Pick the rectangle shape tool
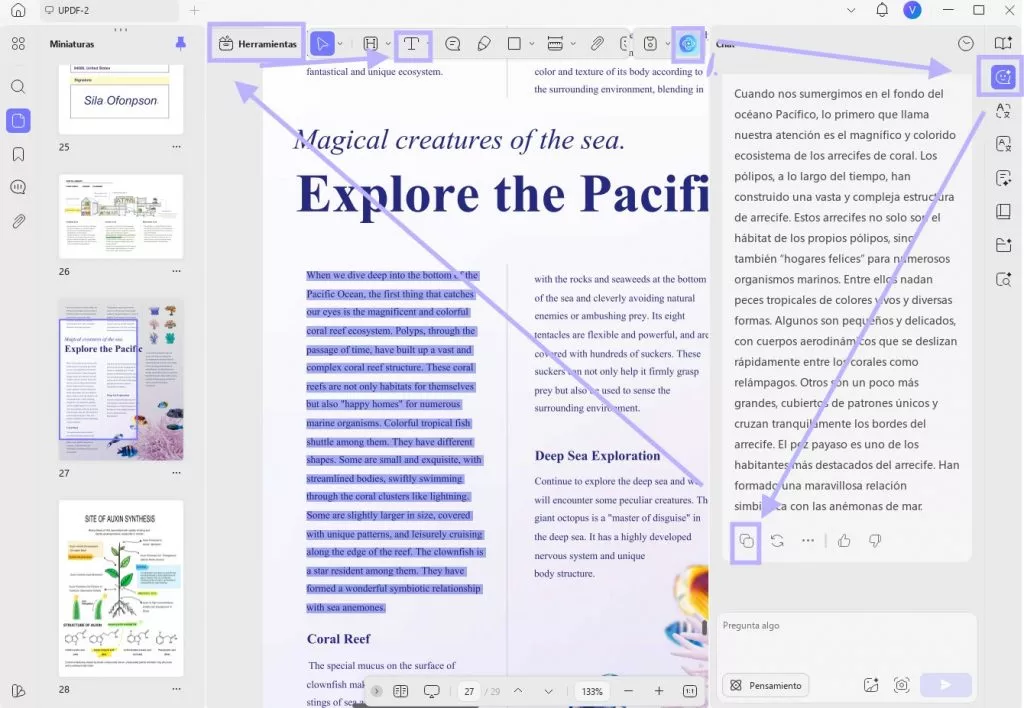Screen dimensions: 1024x708 coord(514,44)
